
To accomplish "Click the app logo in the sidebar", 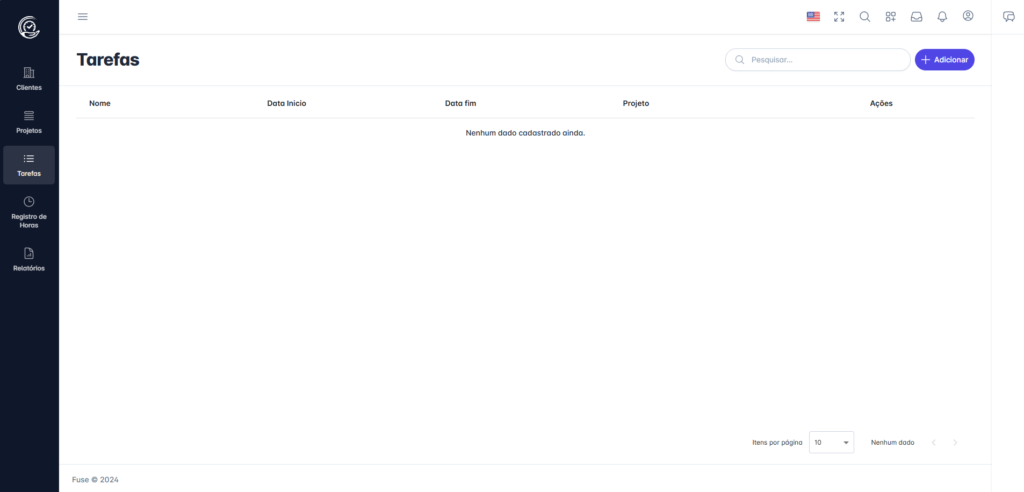I will 29,28.
